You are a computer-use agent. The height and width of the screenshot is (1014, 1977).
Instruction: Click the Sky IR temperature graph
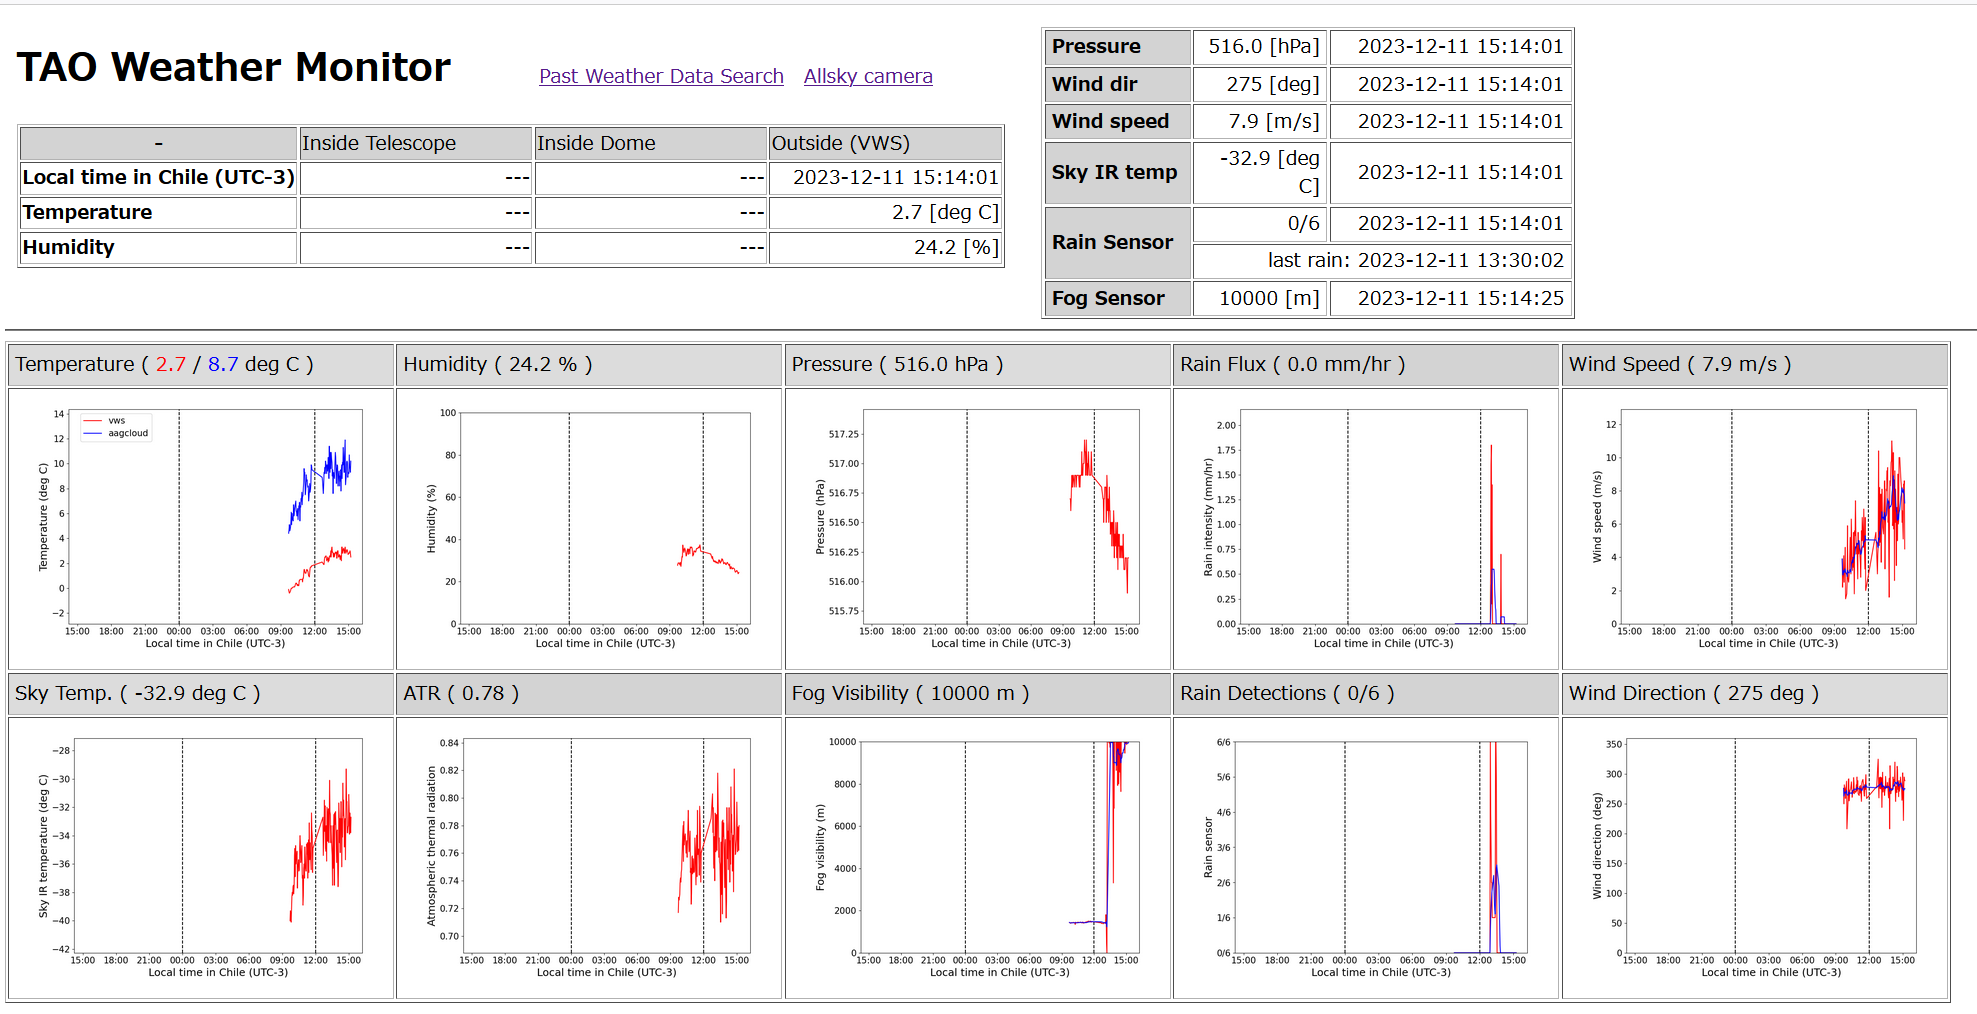(200, 857)
